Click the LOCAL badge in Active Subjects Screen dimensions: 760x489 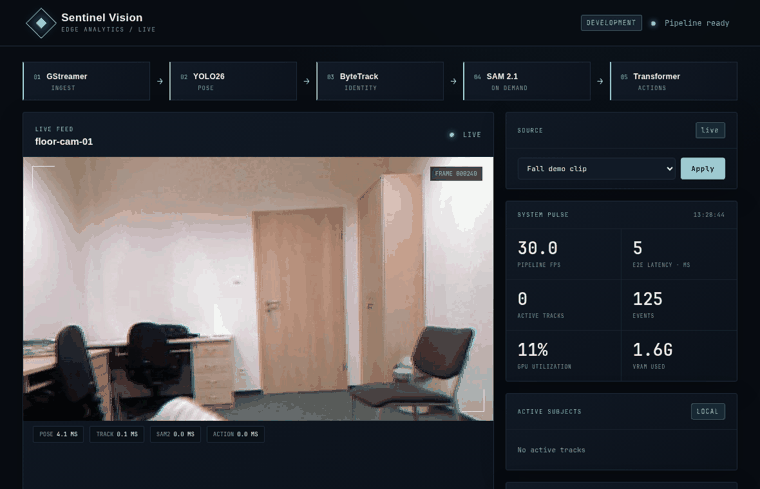point(708,411)
